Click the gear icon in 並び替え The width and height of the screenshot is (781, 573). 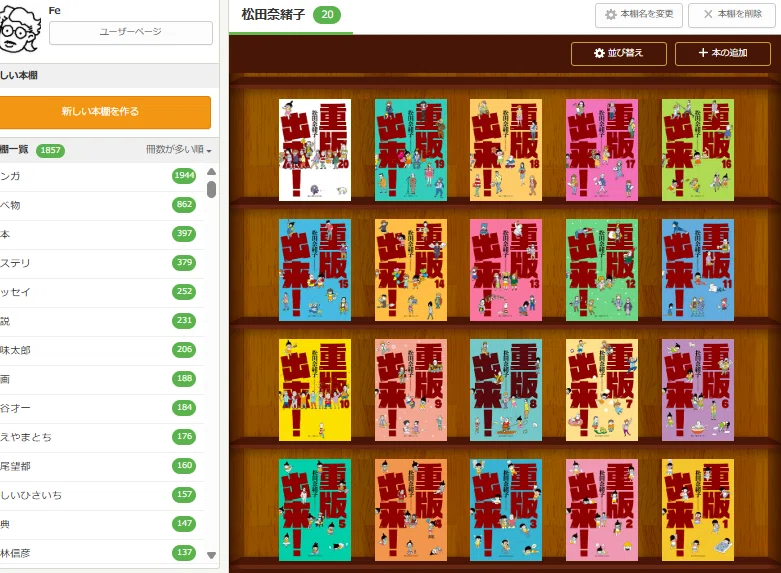599,53
